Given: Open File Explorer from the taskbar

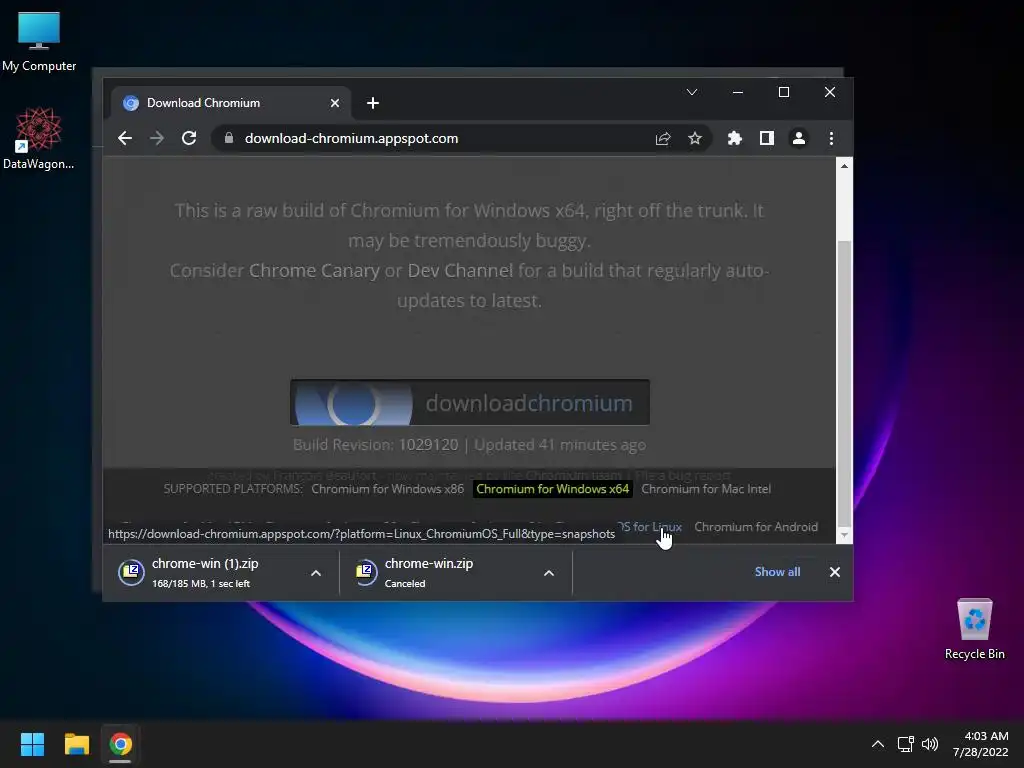Looking at the screenshot, I should [76, 744].
